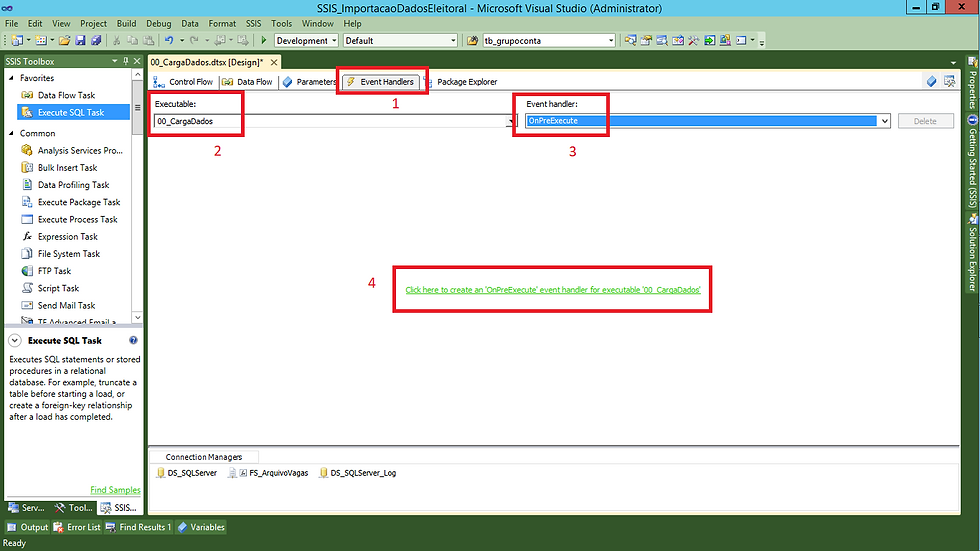Open the Default platform dropdown
Viewport: 980px width, 551px height.
click(x=453, y=41)
